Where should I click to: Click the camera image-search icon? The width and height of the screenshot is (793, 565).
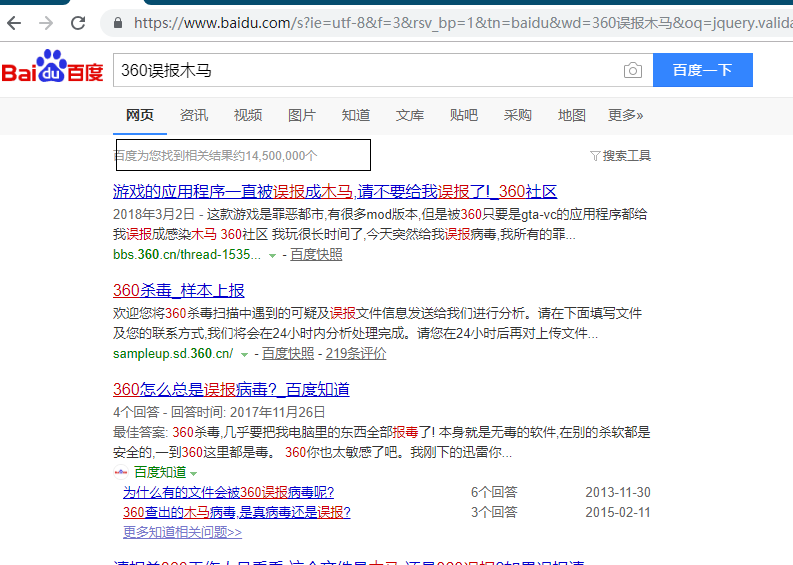pyautogui.click(x=633, y=70)
